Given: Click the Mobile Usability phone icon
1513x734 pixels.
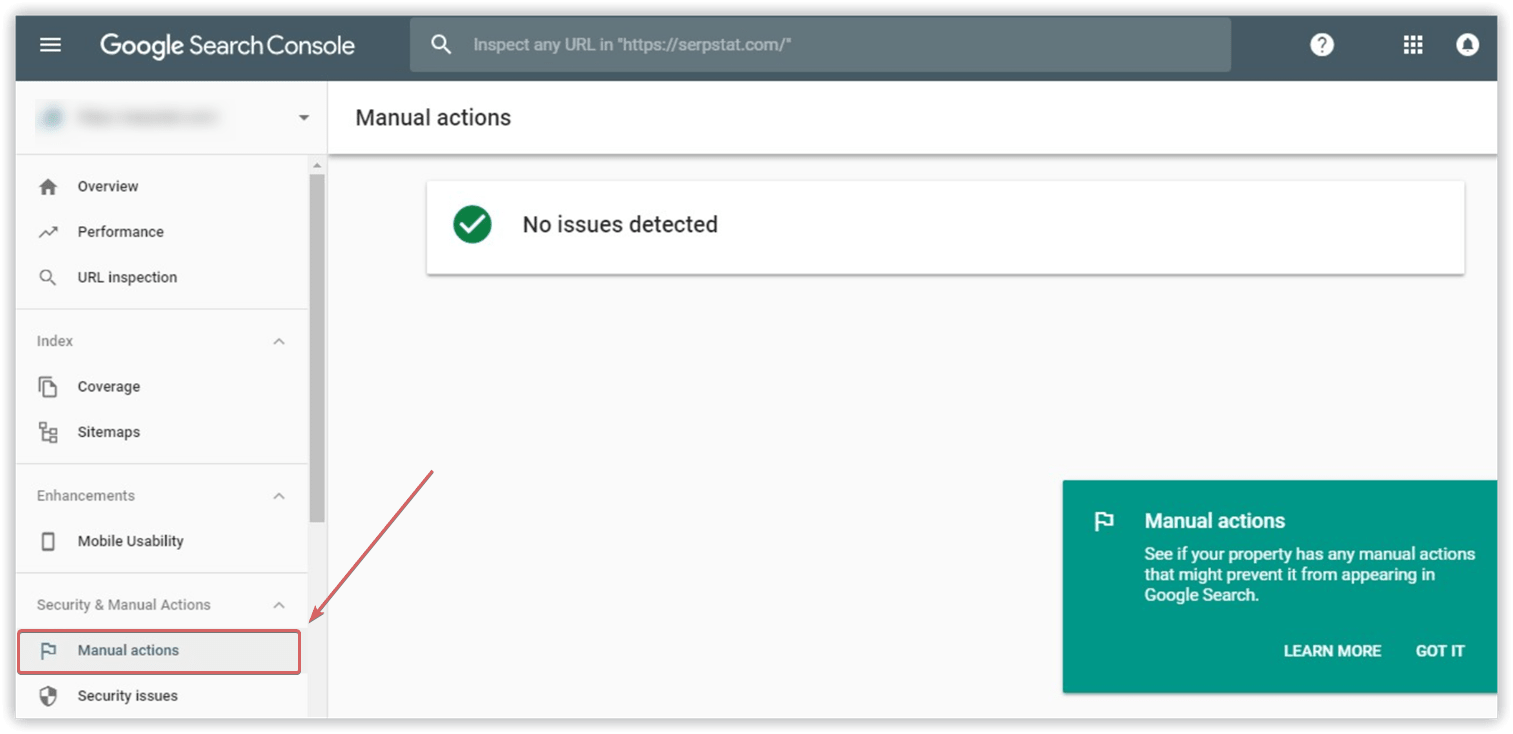Looking at the screenshot, I should [x=48, y=541].
